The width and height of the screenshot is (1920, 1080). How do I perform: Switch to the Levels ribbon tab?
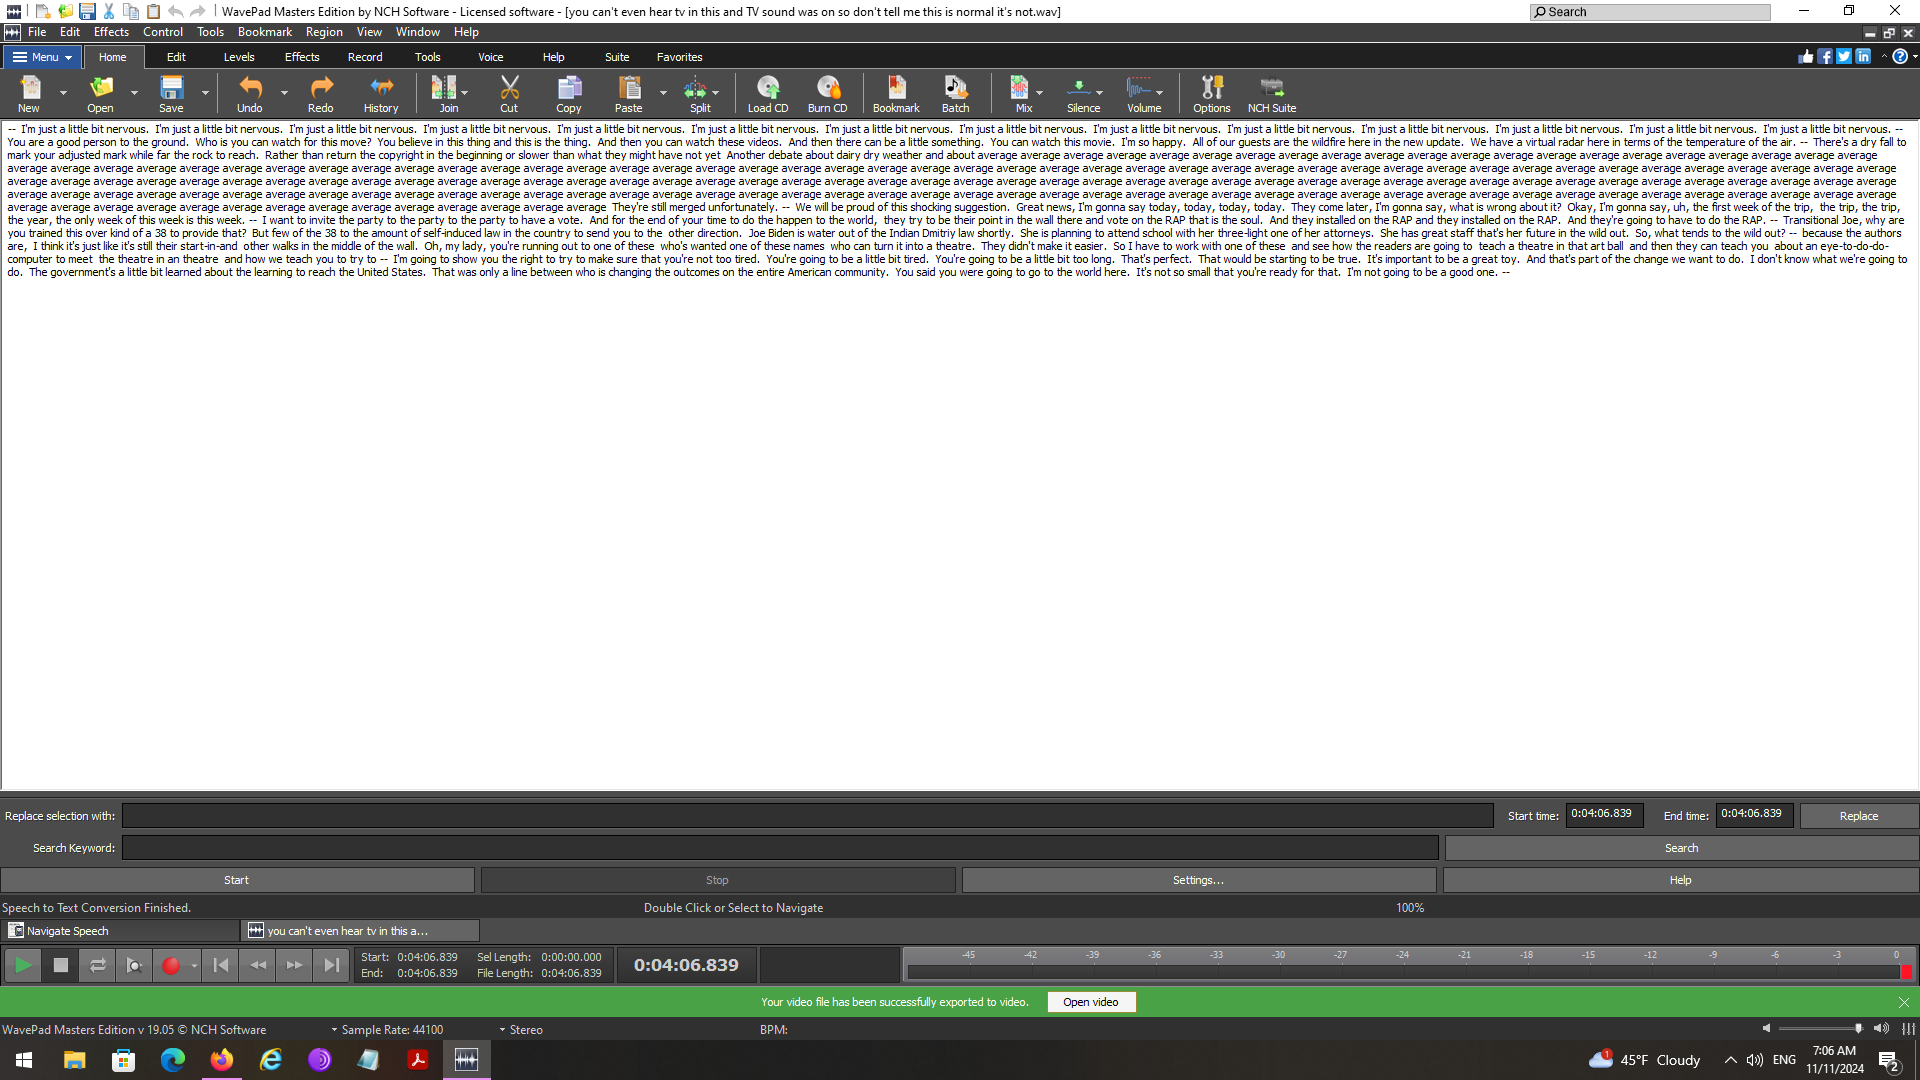238,57
